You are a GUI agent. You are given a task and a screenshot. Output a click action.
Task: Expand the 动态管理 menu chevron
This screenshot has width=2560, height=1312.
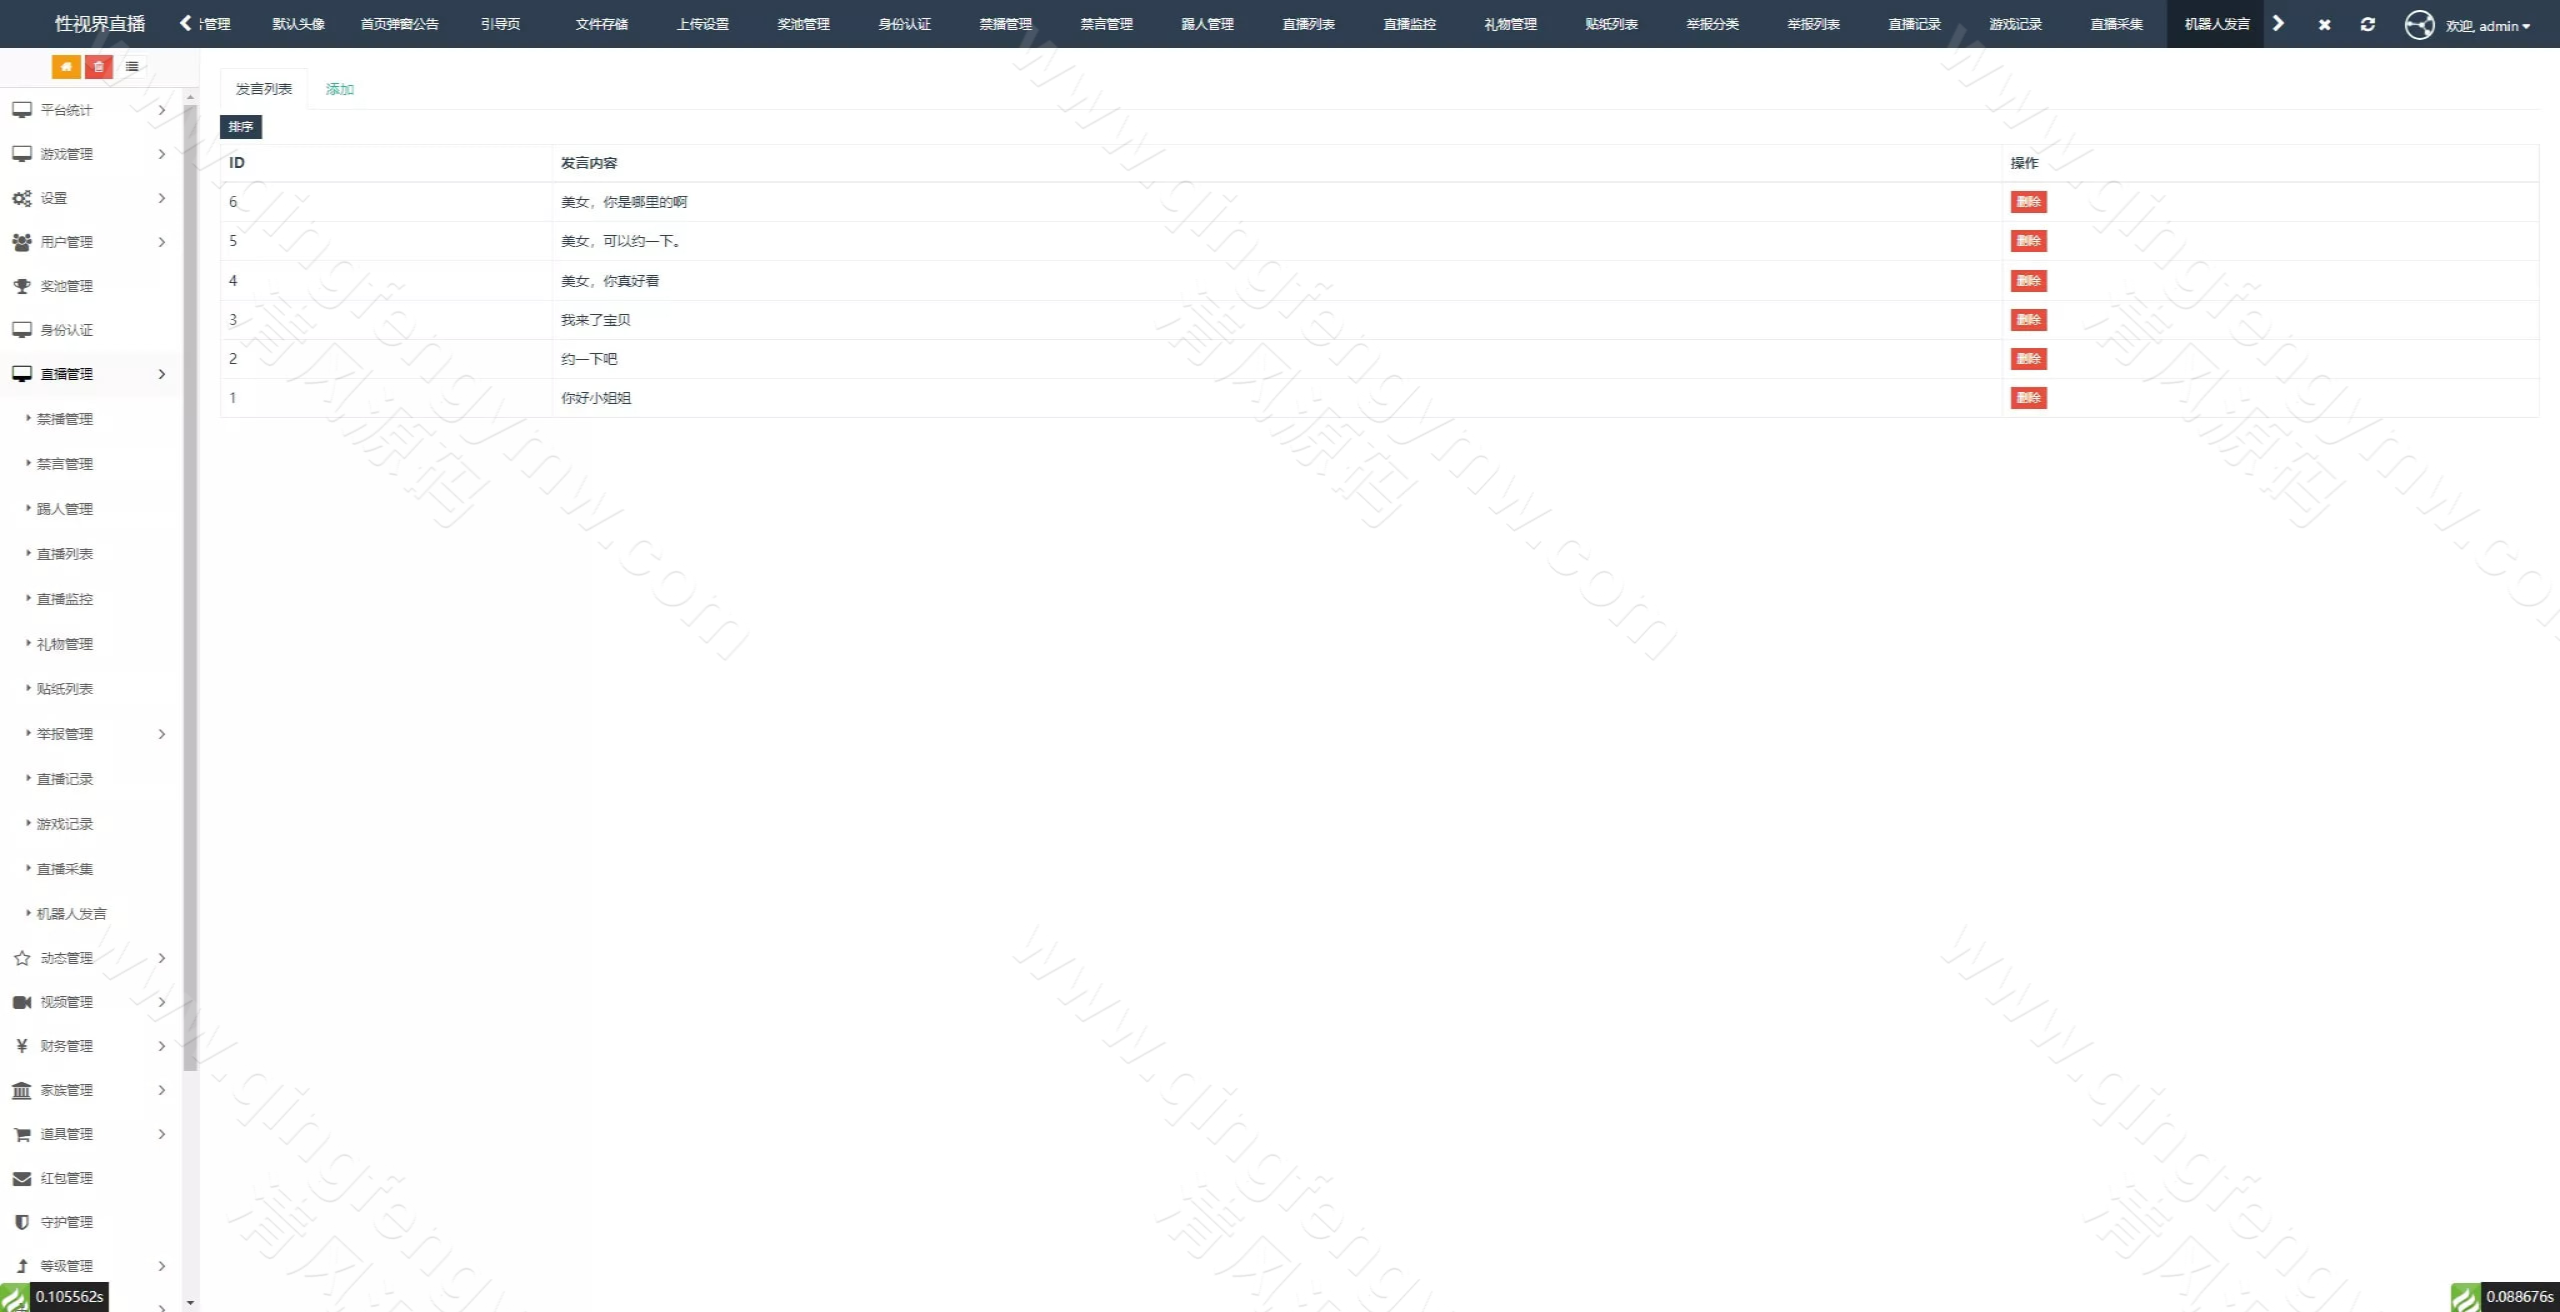162,958
